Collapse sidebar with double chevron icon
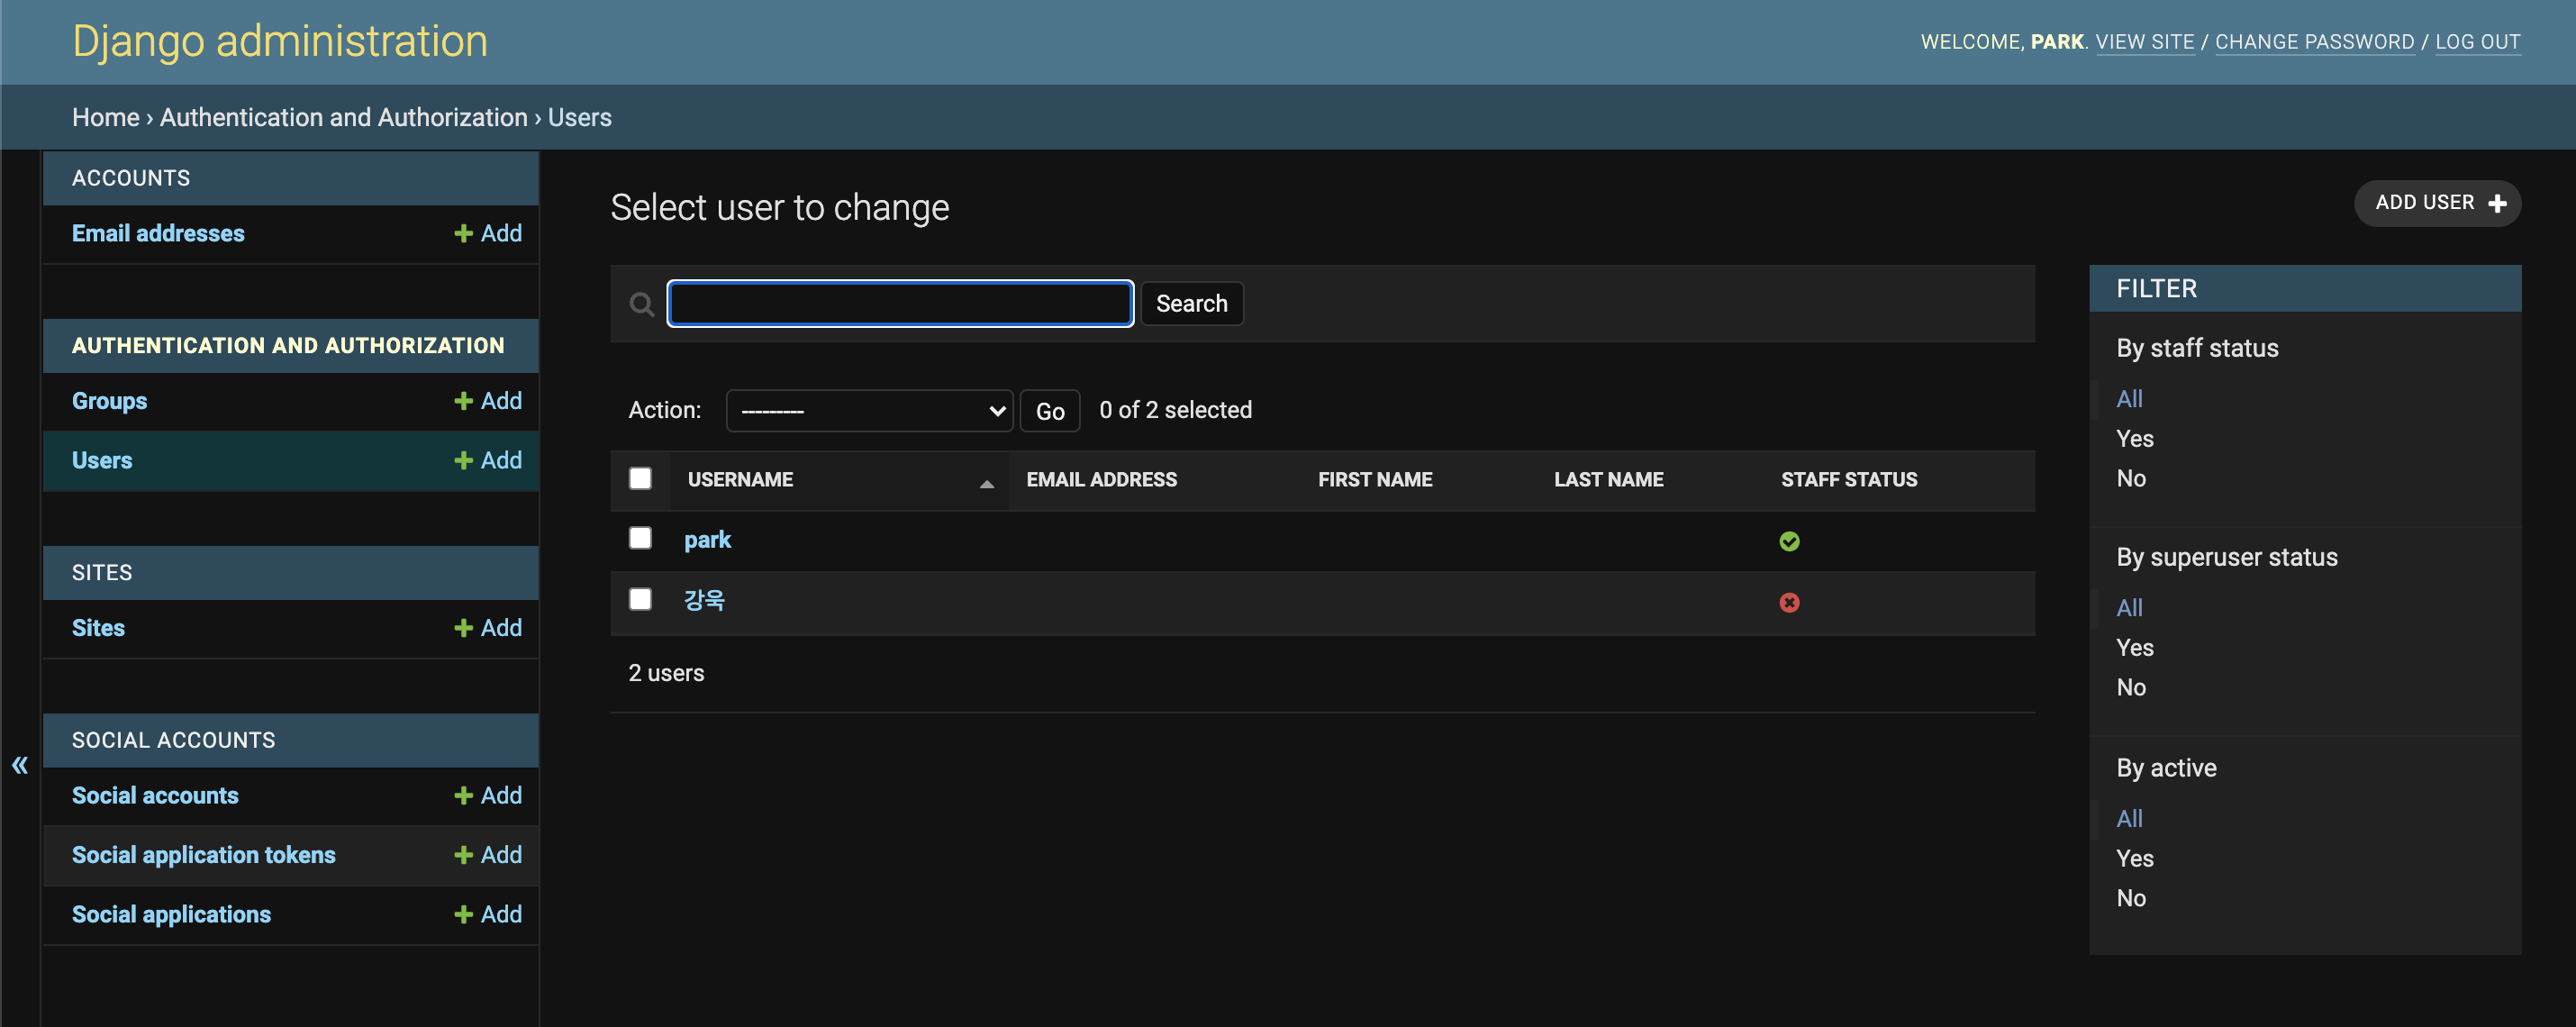Screen dimensions: 2576x1027 tap(20, 765)
